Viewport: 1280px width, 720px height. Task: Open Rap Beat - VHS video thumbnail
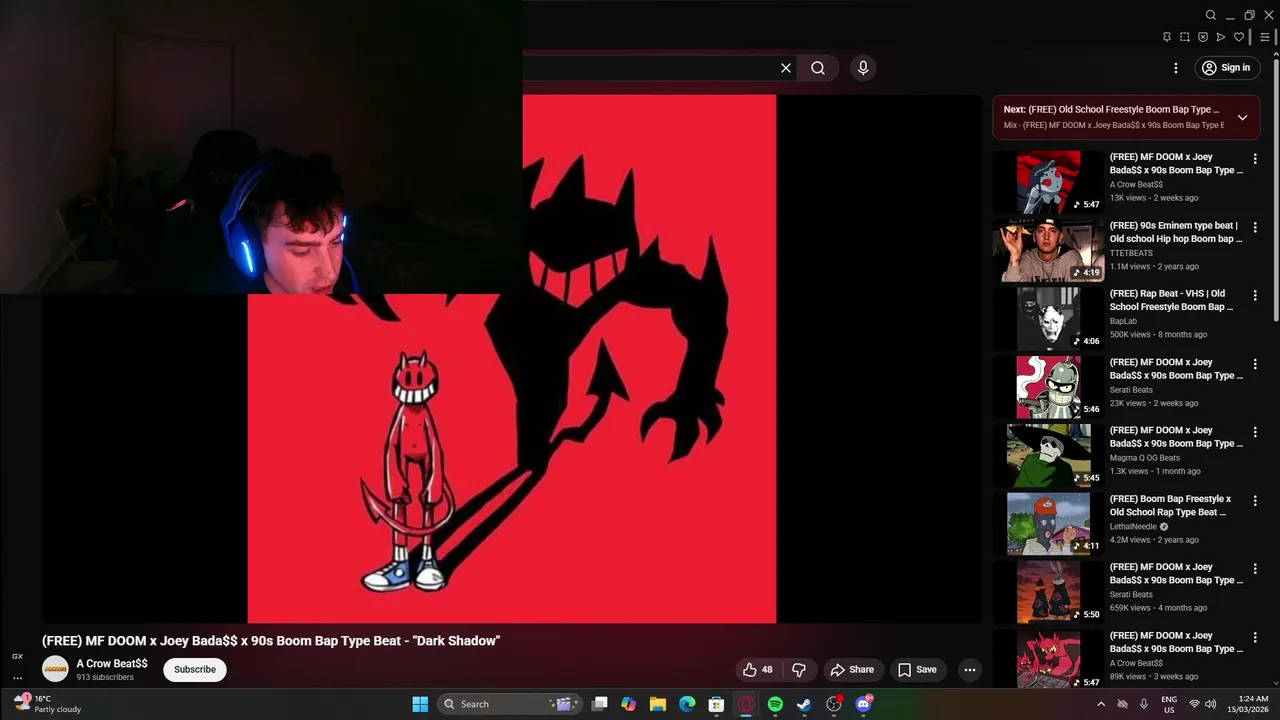coord(1048,318)
